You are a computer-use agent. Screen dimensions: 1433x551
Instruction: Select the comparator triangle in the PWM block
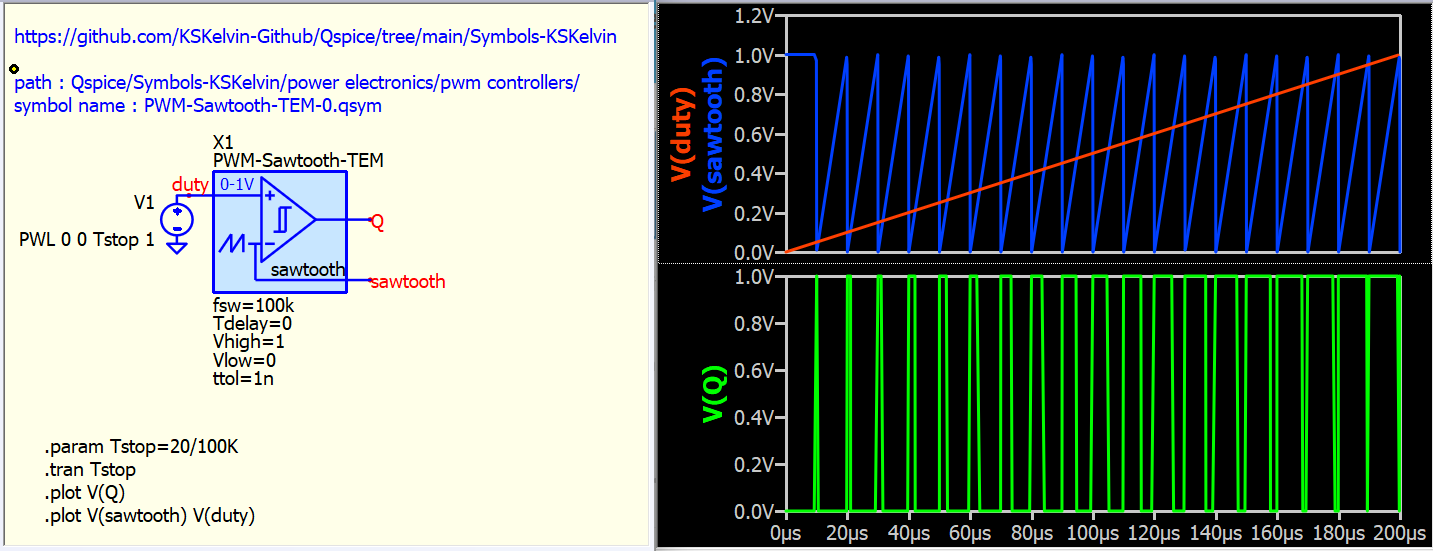tap(286, 219)
